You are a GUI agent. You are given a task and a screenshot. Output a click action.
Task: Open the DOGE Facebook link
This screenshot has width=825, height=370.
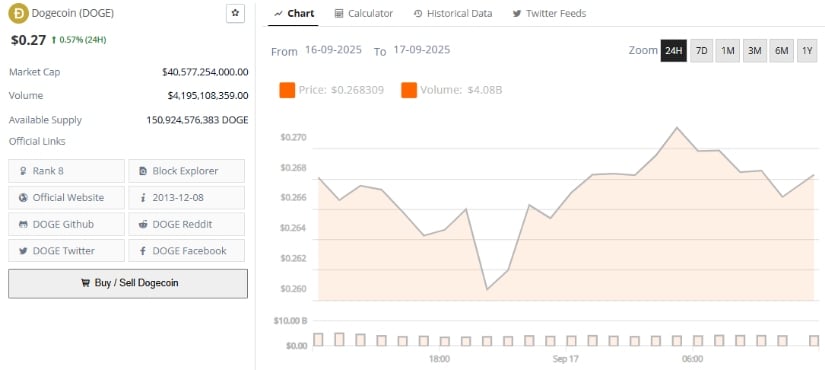pos(186,251)
